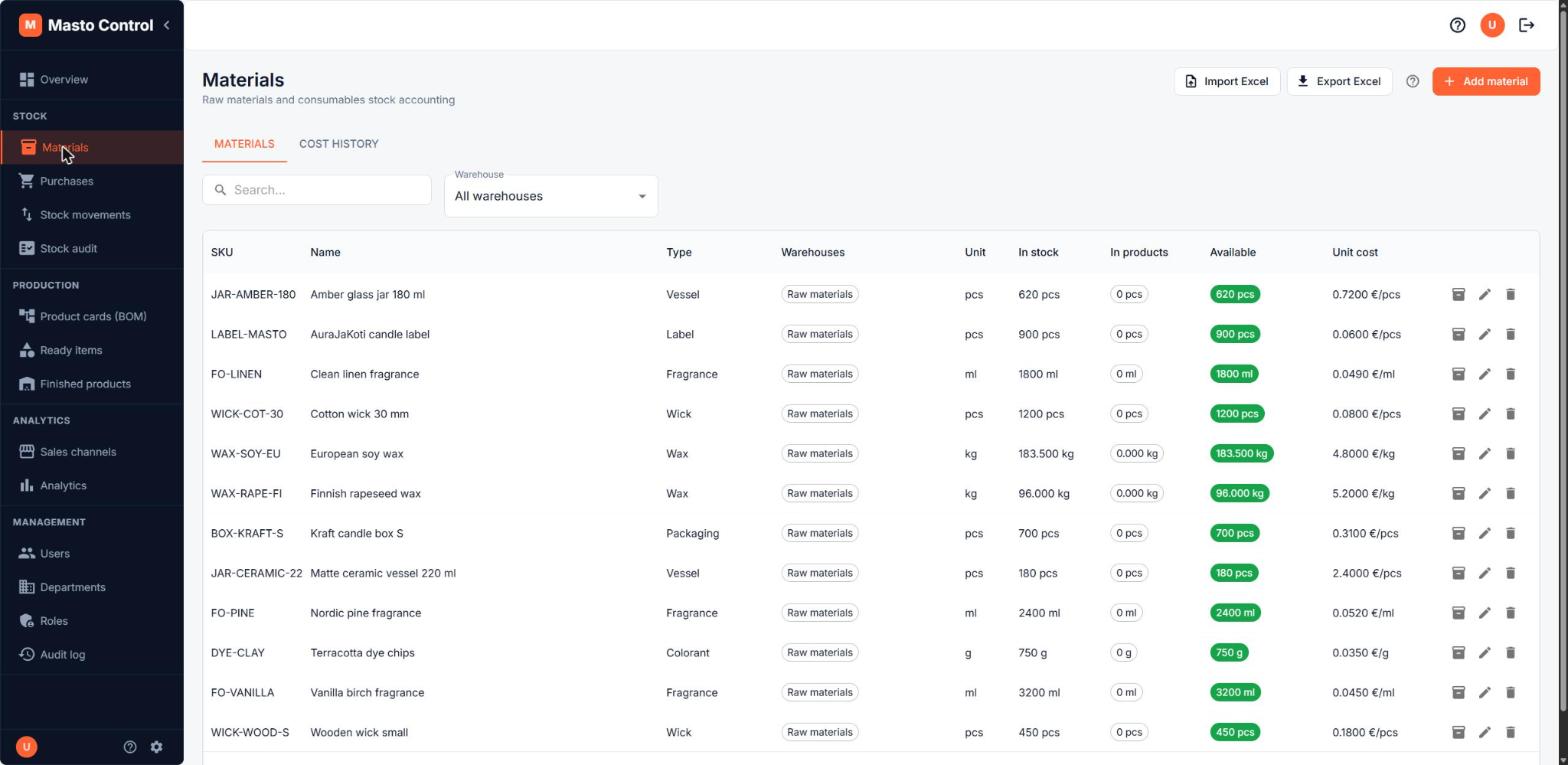Open user avatar menu in top bar
1568x765 pixels.
click(x=1492, y=25)
